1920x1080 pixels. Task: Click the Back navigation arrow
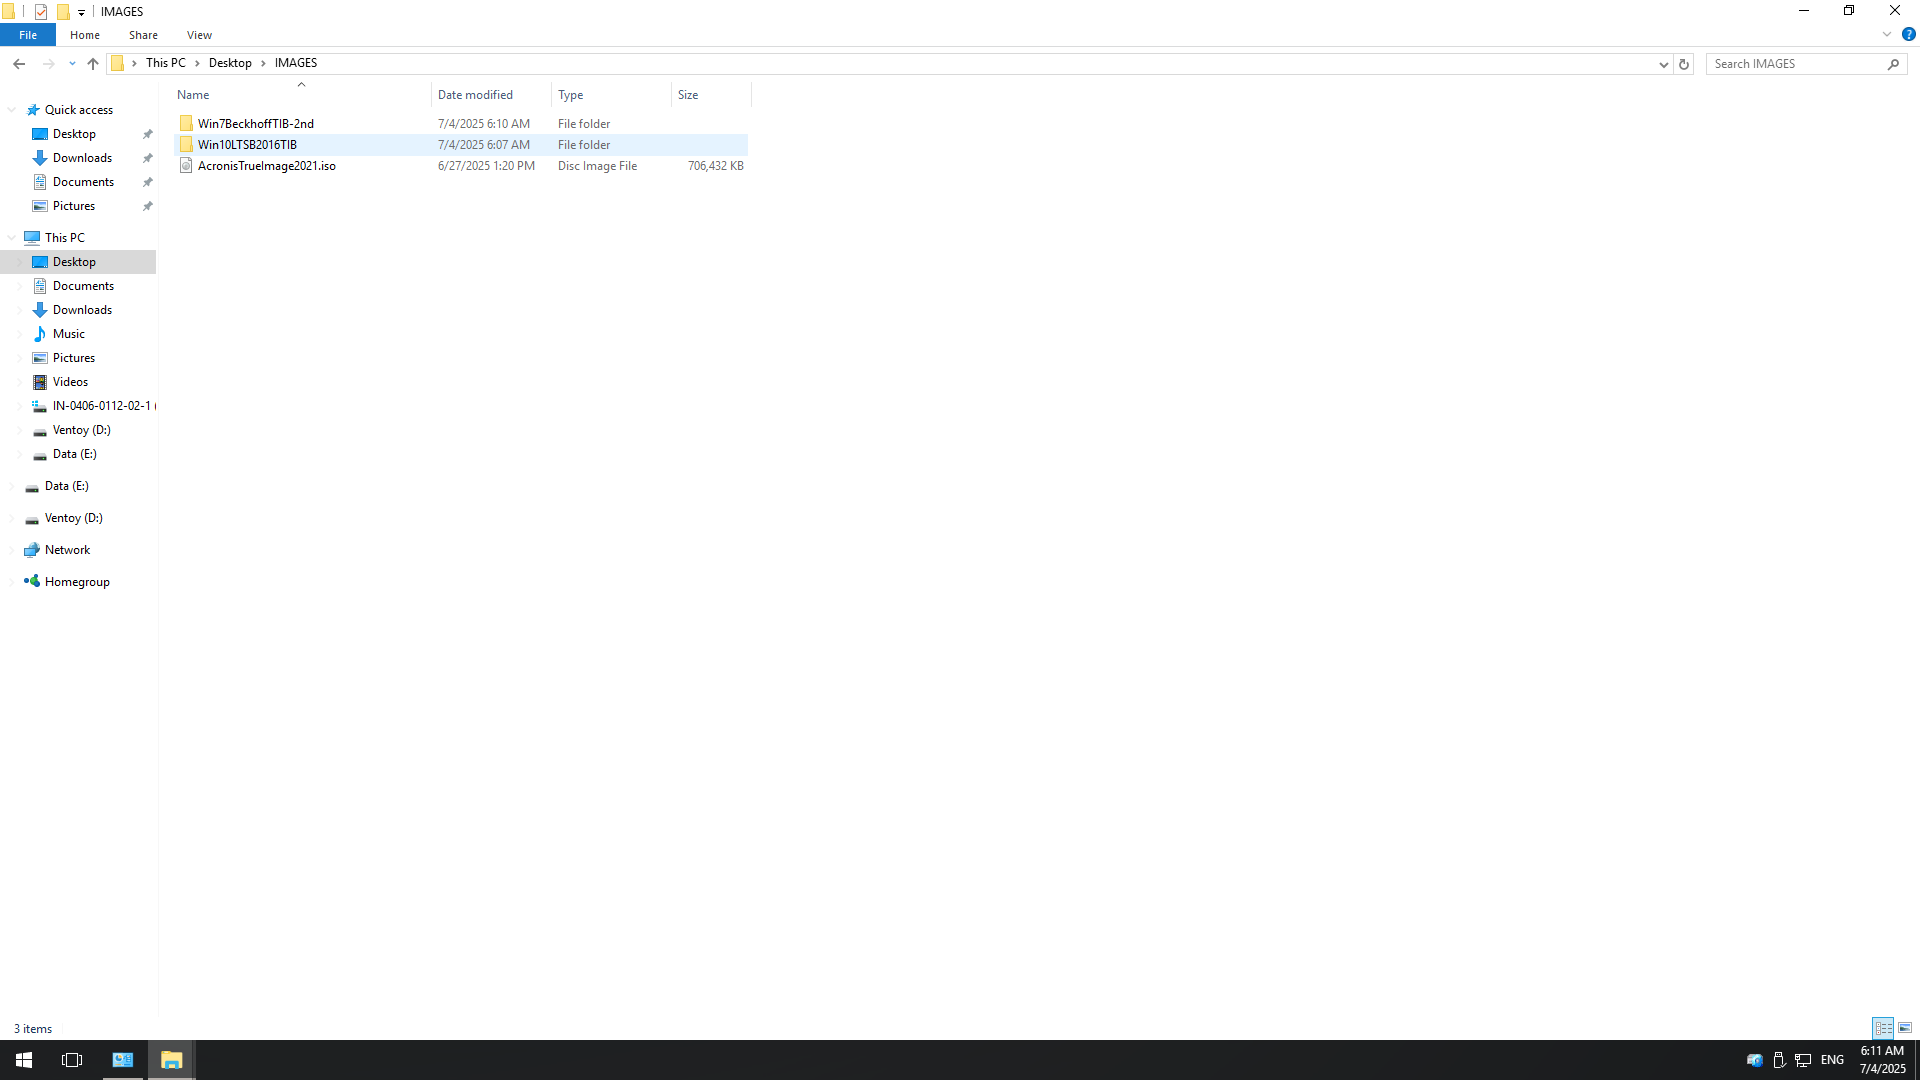tap(19, 64)
